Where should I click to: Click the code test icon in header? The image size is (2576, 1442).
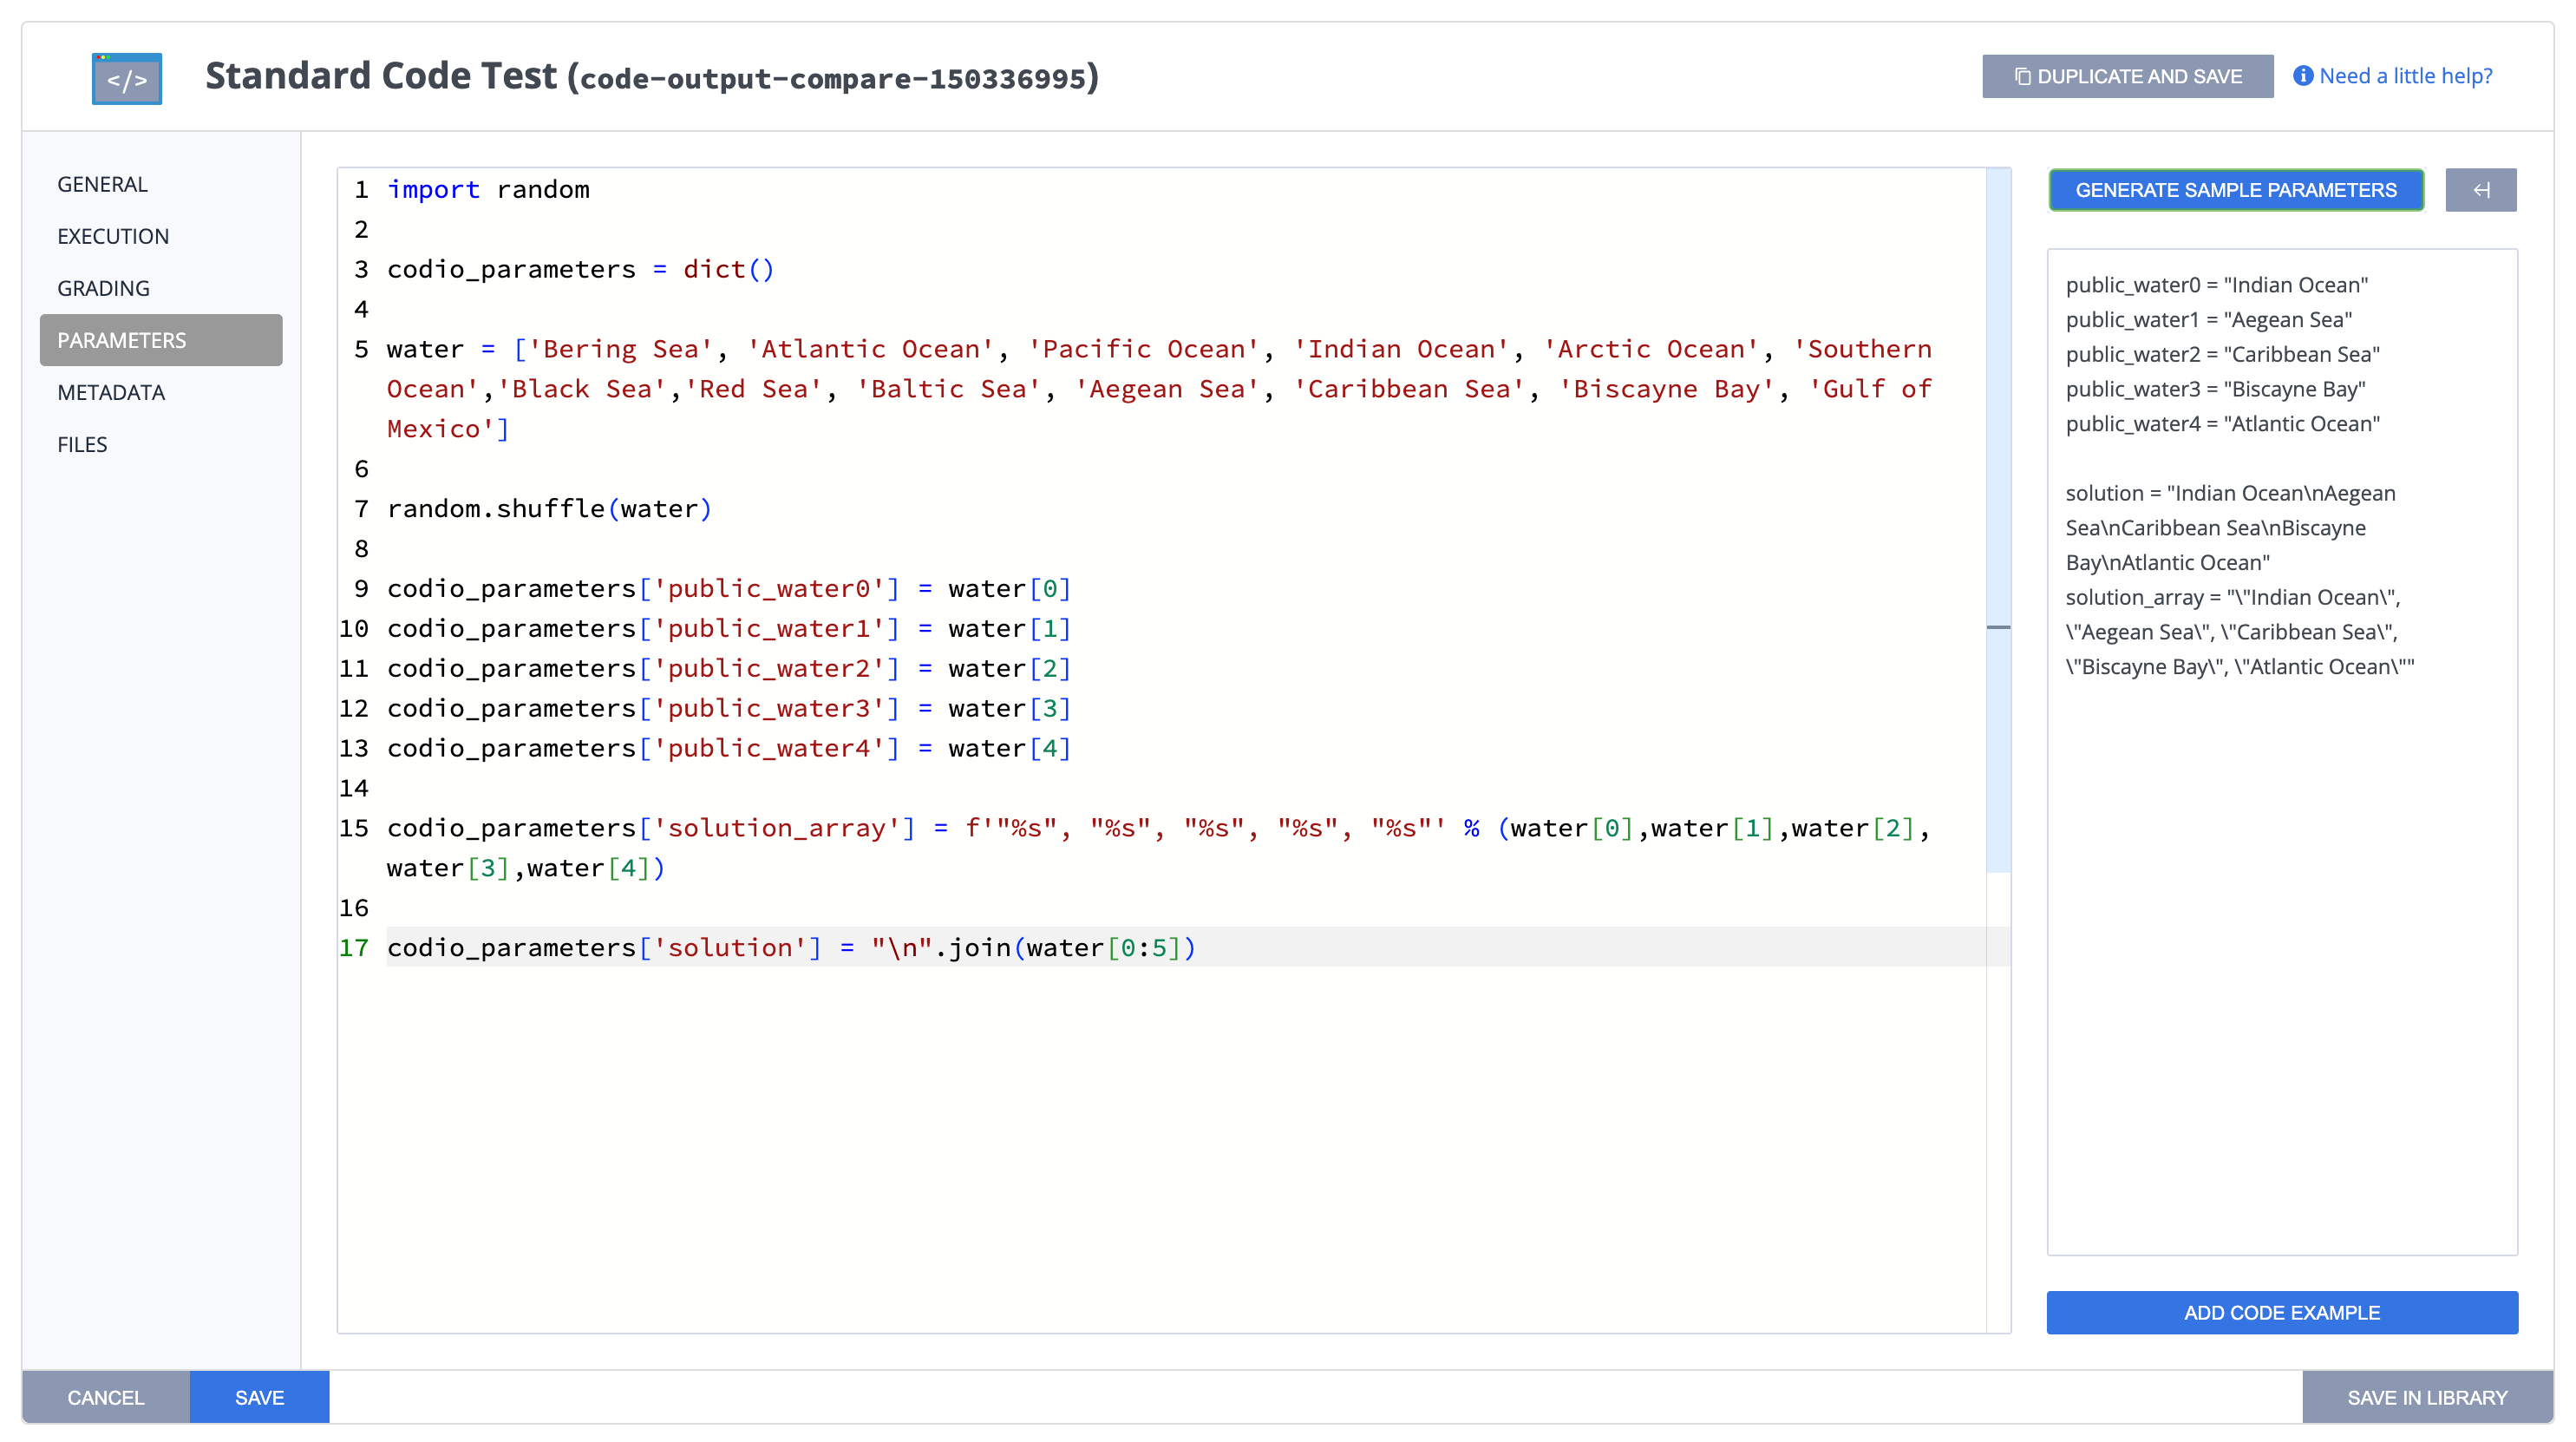point(126,78)
